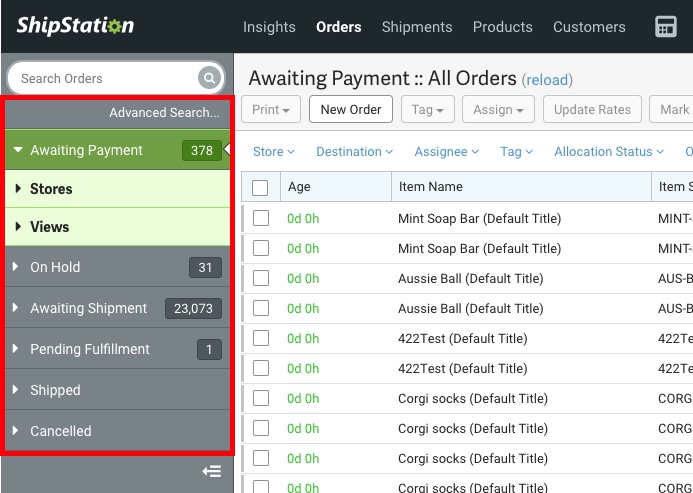
Task: Open the Destination filter dropdown
Action: point(354,152)
